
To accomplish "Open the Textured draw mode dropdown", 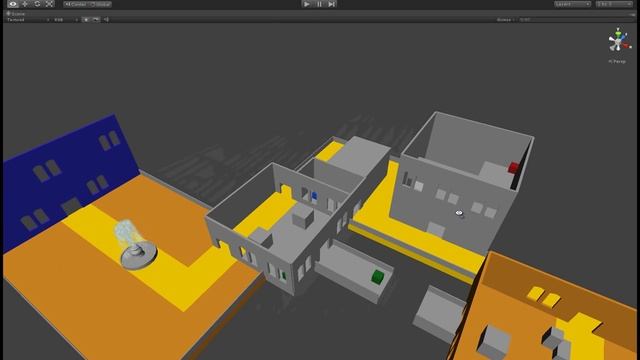I will tap(28, 20).
